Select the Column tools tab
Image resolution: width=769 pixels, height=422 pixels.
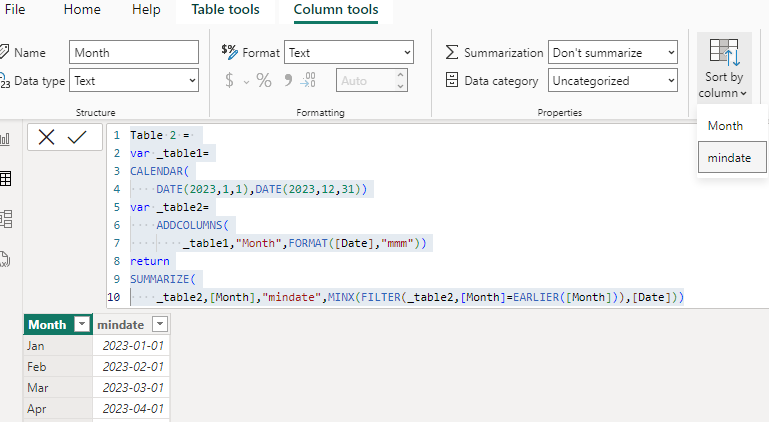pyautogui.click(x=336, y=9)
